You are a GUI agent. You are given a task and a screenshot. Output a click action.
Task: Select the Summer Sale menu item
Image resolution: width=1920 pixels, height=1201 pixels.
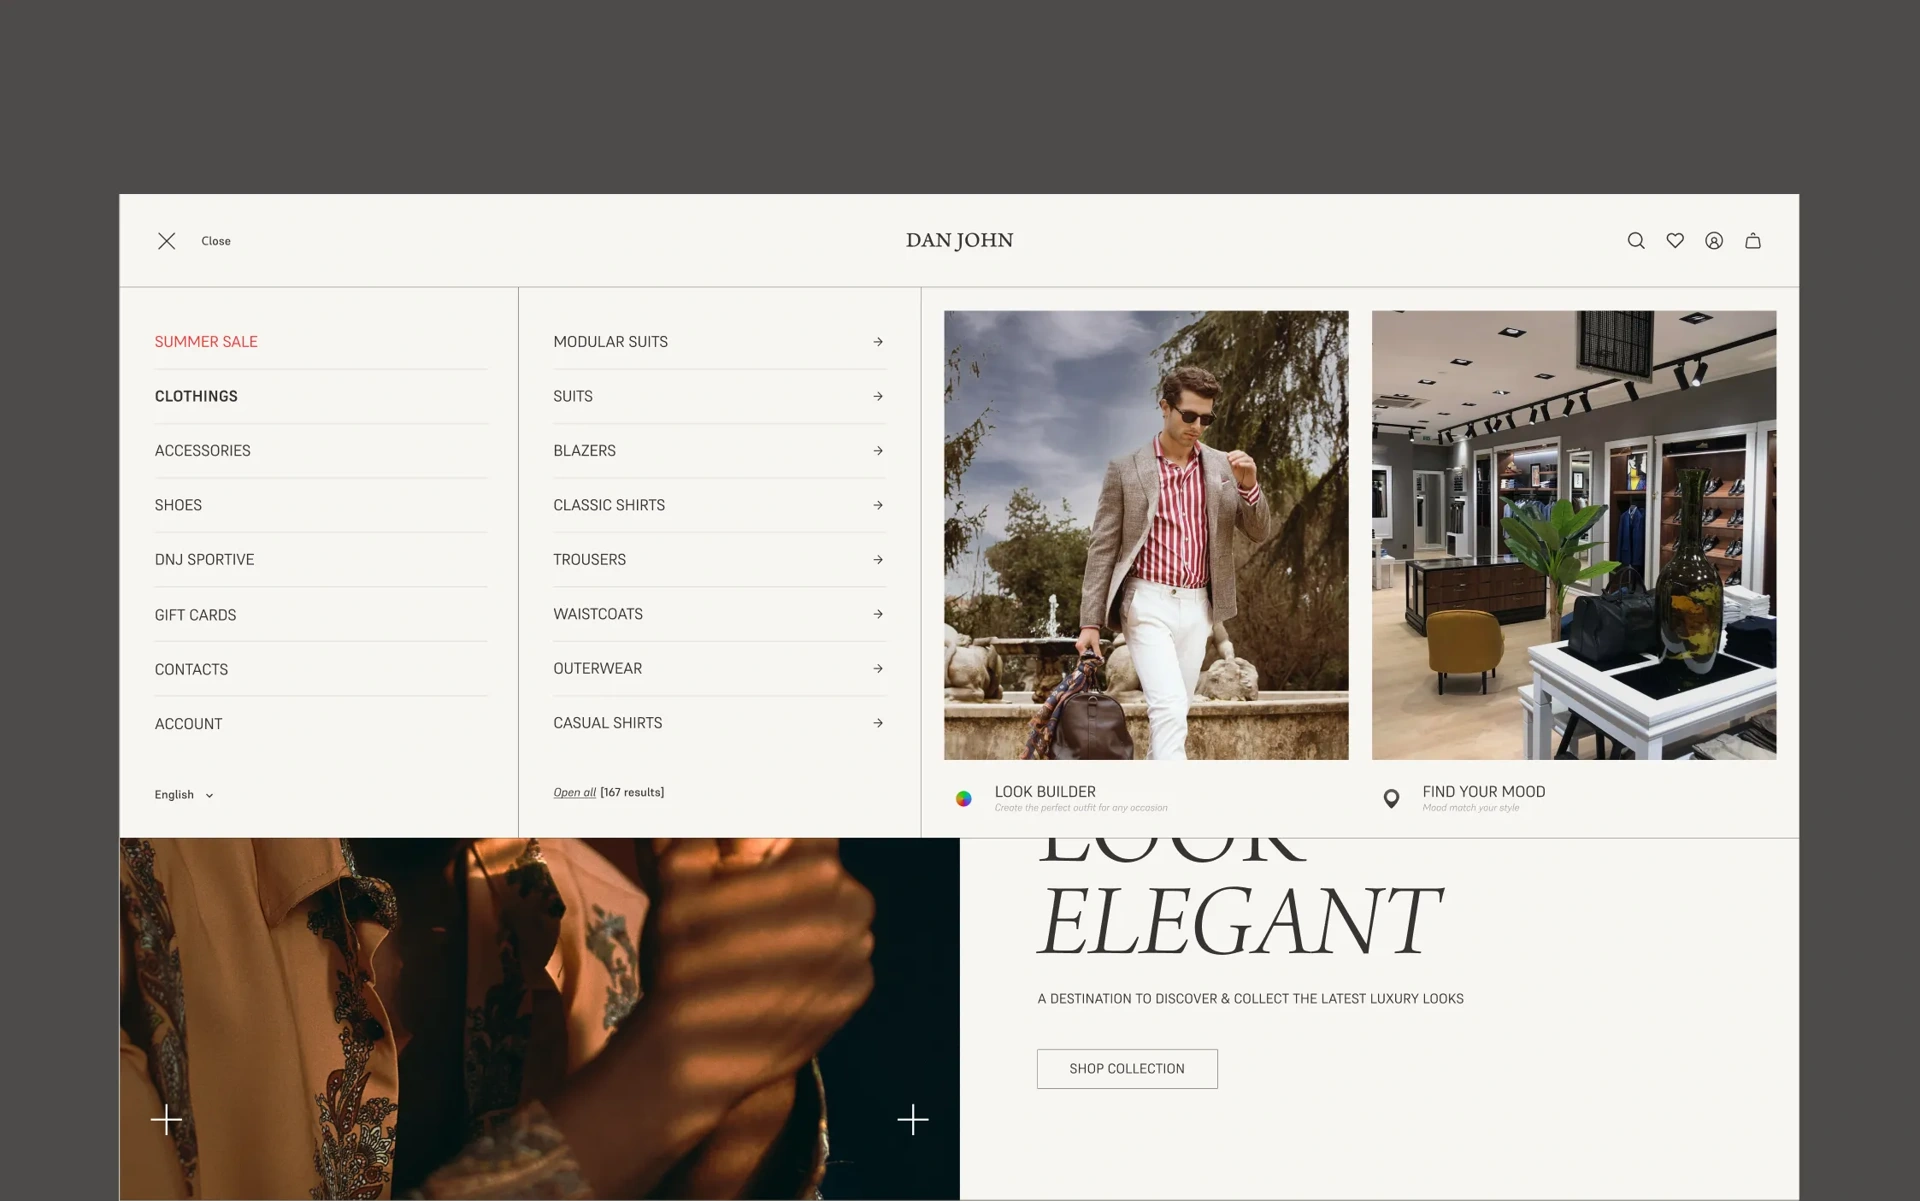tap(206, 342)
